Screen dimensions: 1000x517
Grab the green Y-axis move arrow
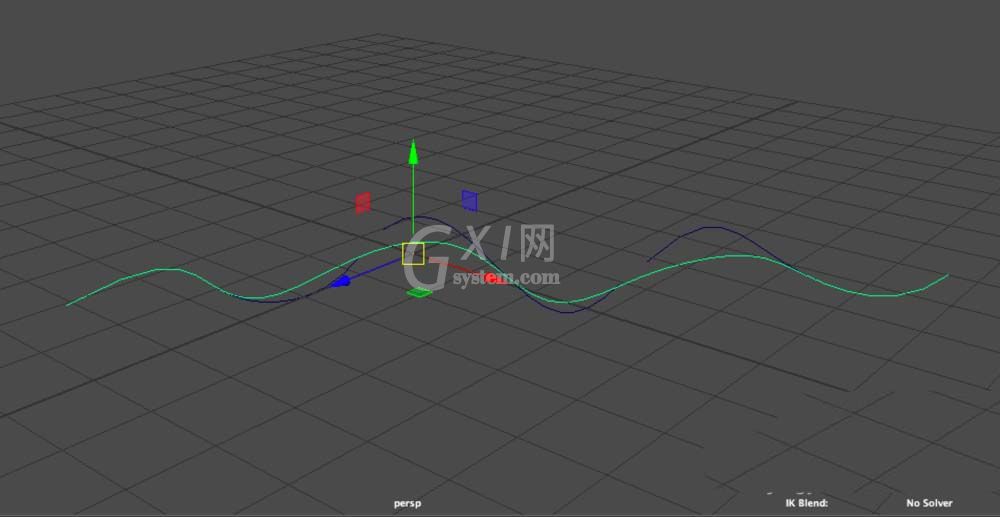pos(413,152)
